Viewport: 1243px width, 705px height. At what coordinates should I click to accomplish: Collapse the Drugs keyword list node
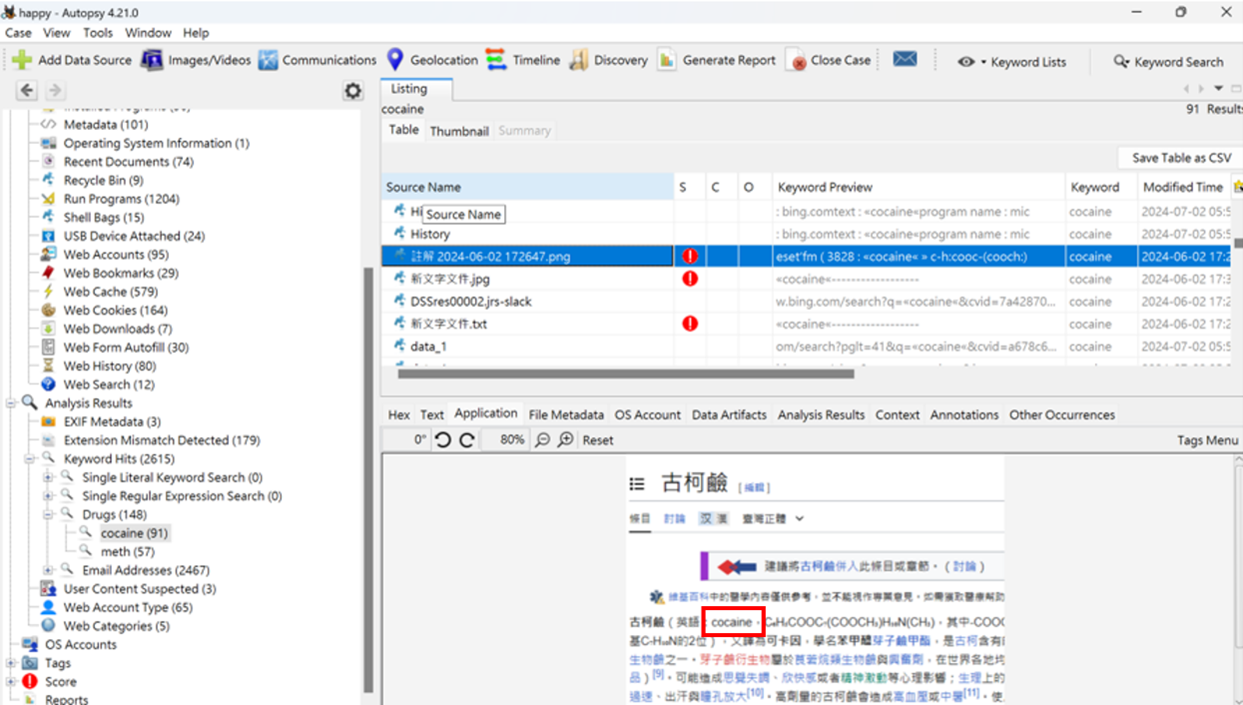[48, 514]
